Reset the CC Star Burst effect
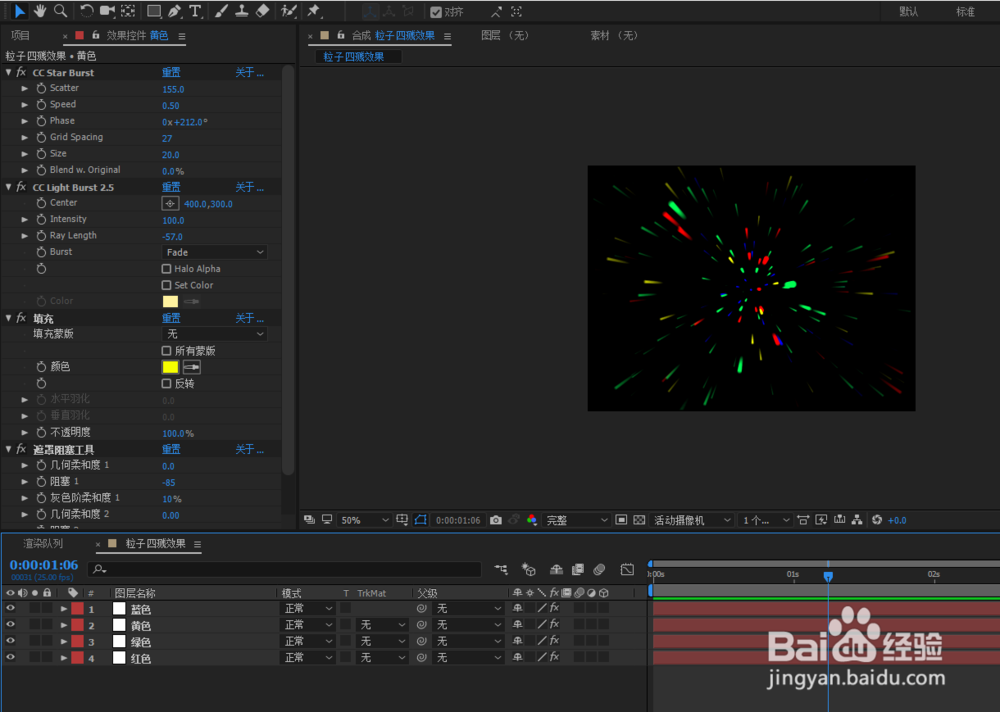Screen dimensions: 1000x712 click(x=171, y=72)
